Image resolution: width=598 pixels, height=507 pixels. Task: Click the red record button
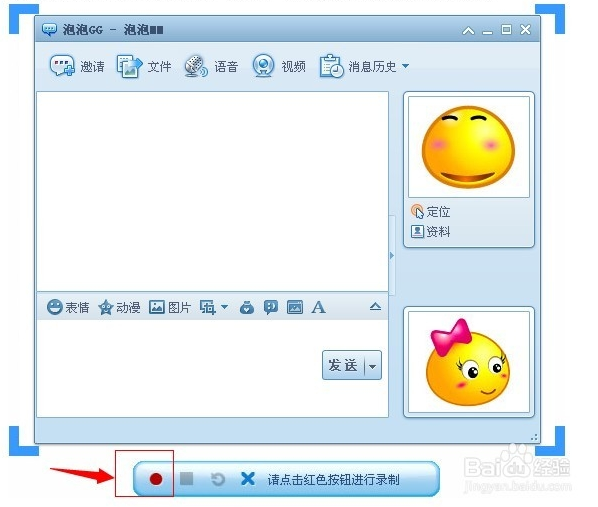point(156,479)
